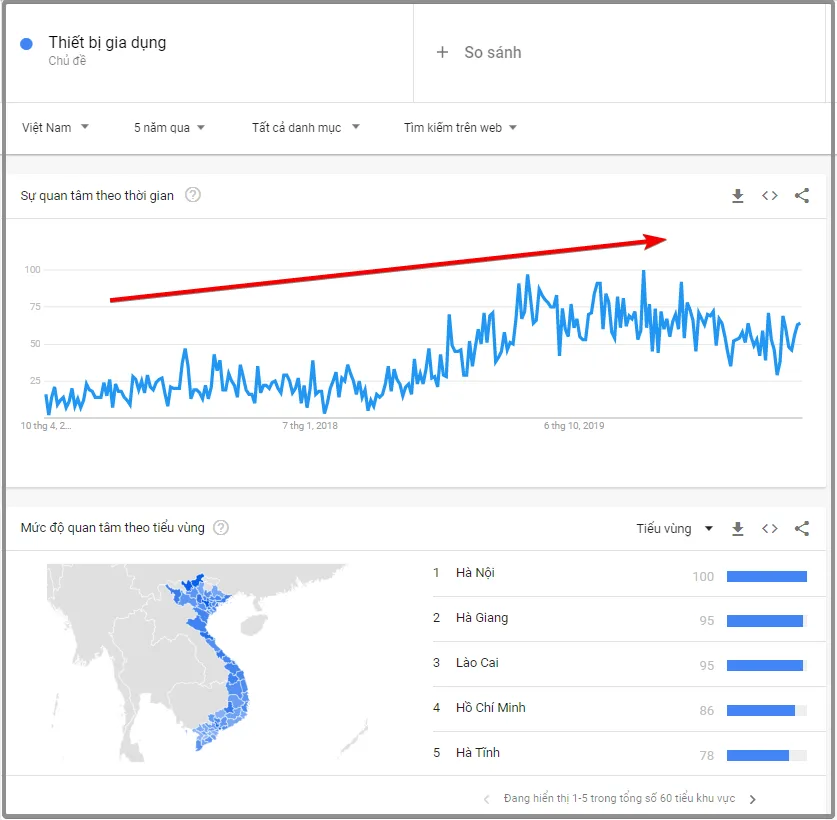The image size is (837, 820).
Task: Go to next page of subregions
Action: click(753, 800)
